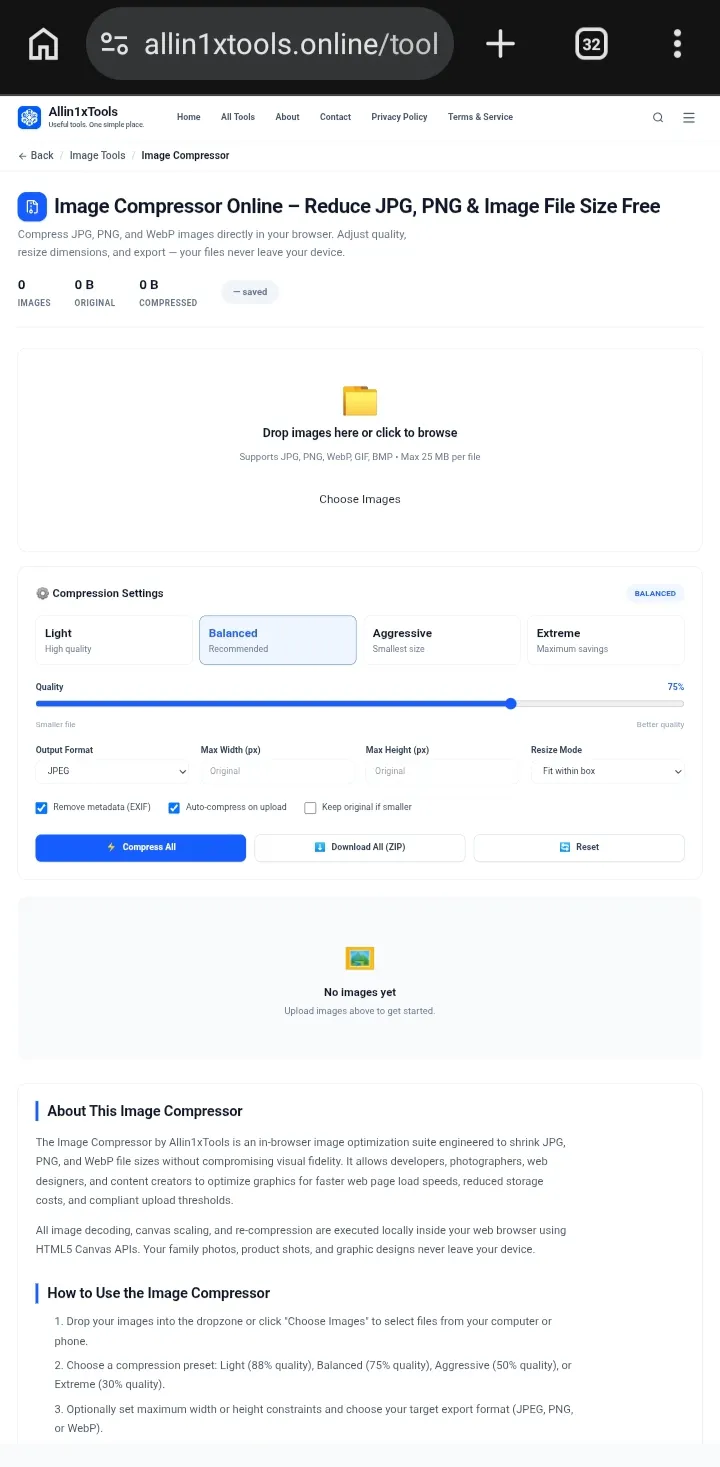720x1467 pixels.
Task: Click the saved indicator pill
Action: click(x=250, y=292)
